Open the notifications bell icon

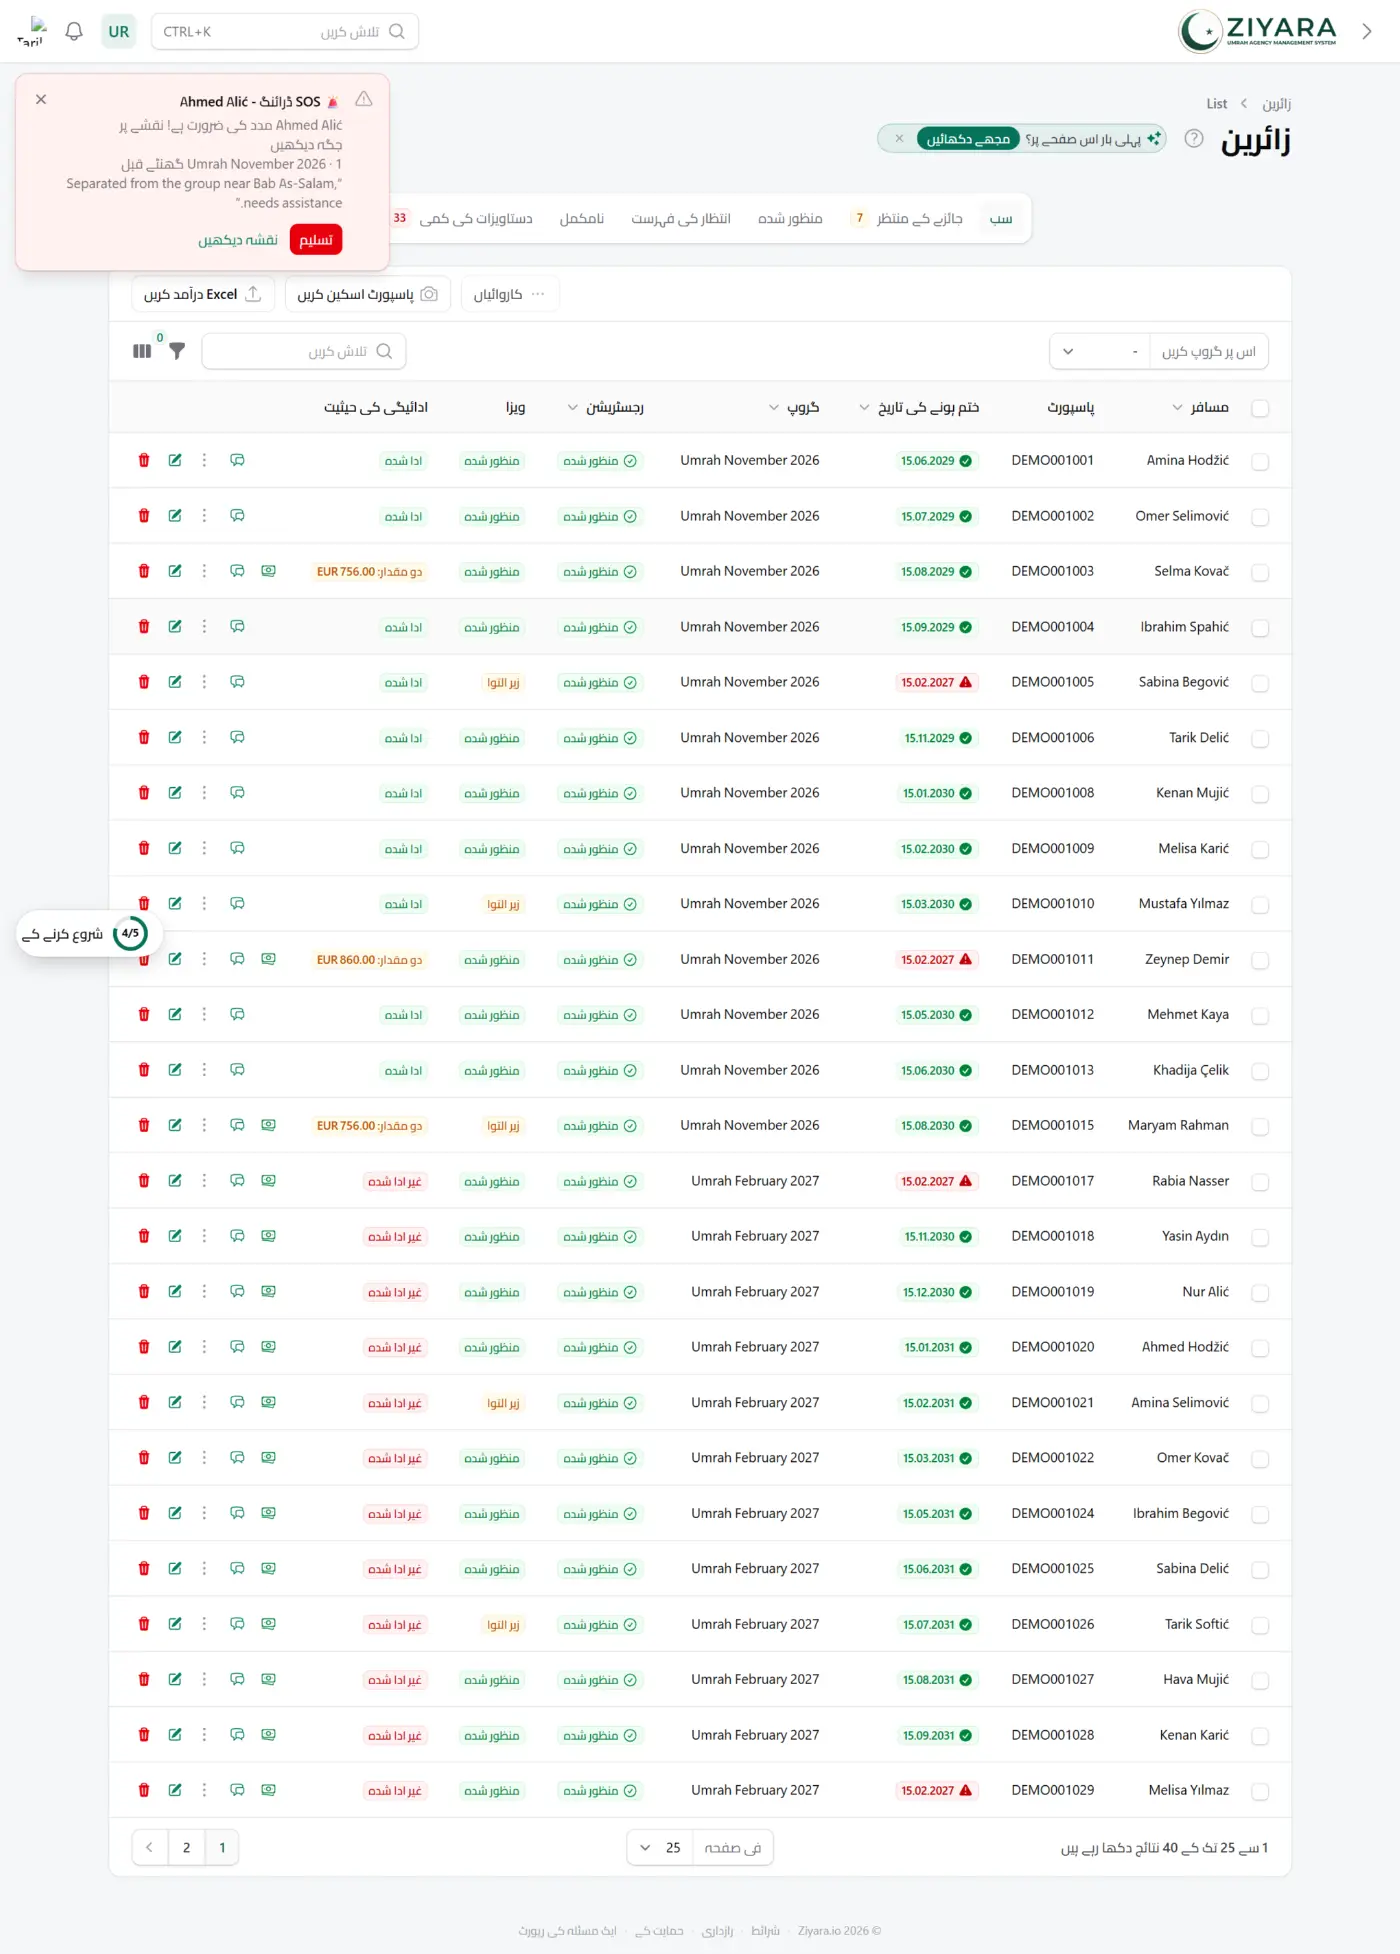point(74,31)
